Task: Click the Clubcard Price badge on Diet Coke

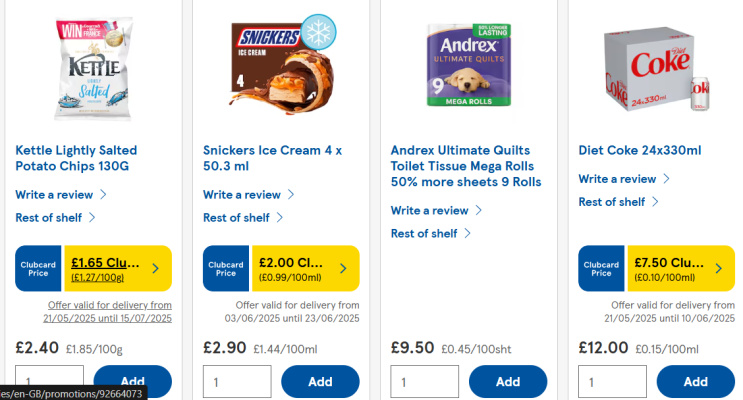Action: pyautogui.click(x=602, y=268)
